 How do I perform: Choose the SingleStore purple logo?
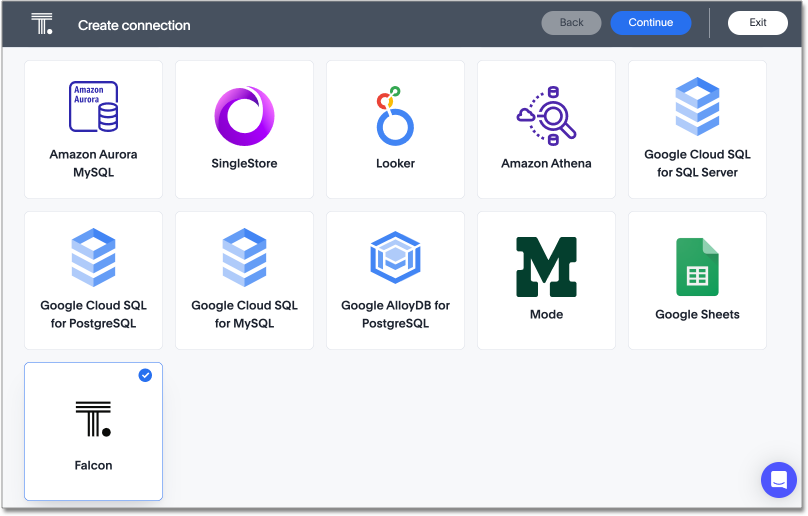coord(244,116)
